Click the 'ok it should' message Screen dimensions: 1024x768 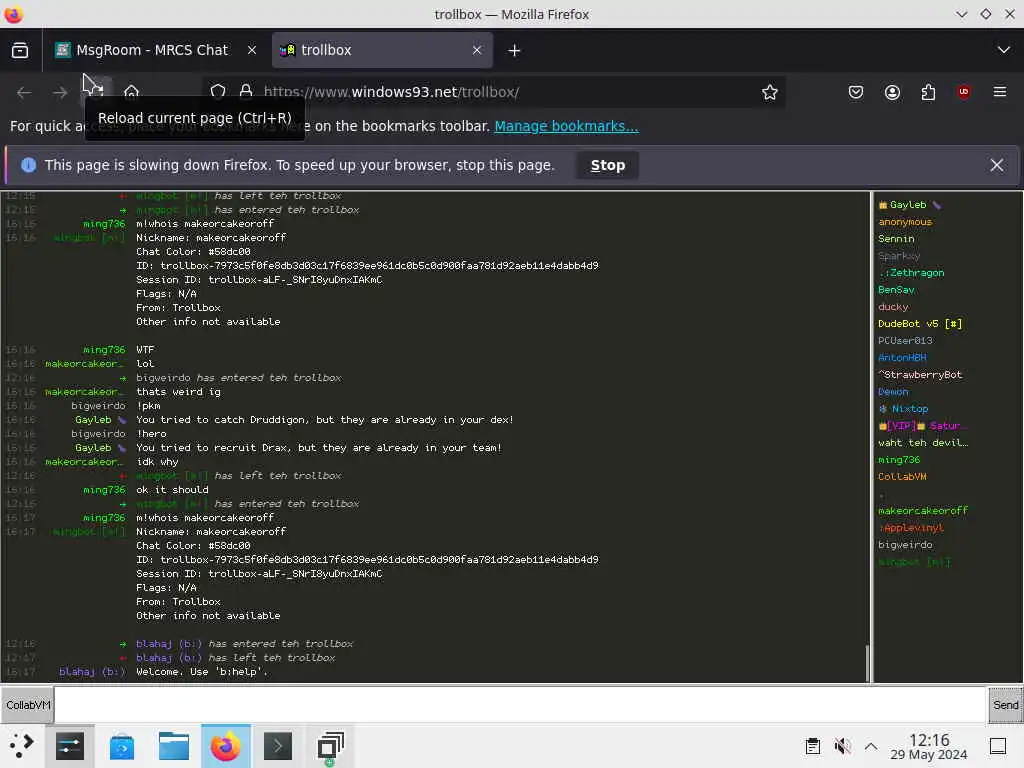[x=172, y=490]
